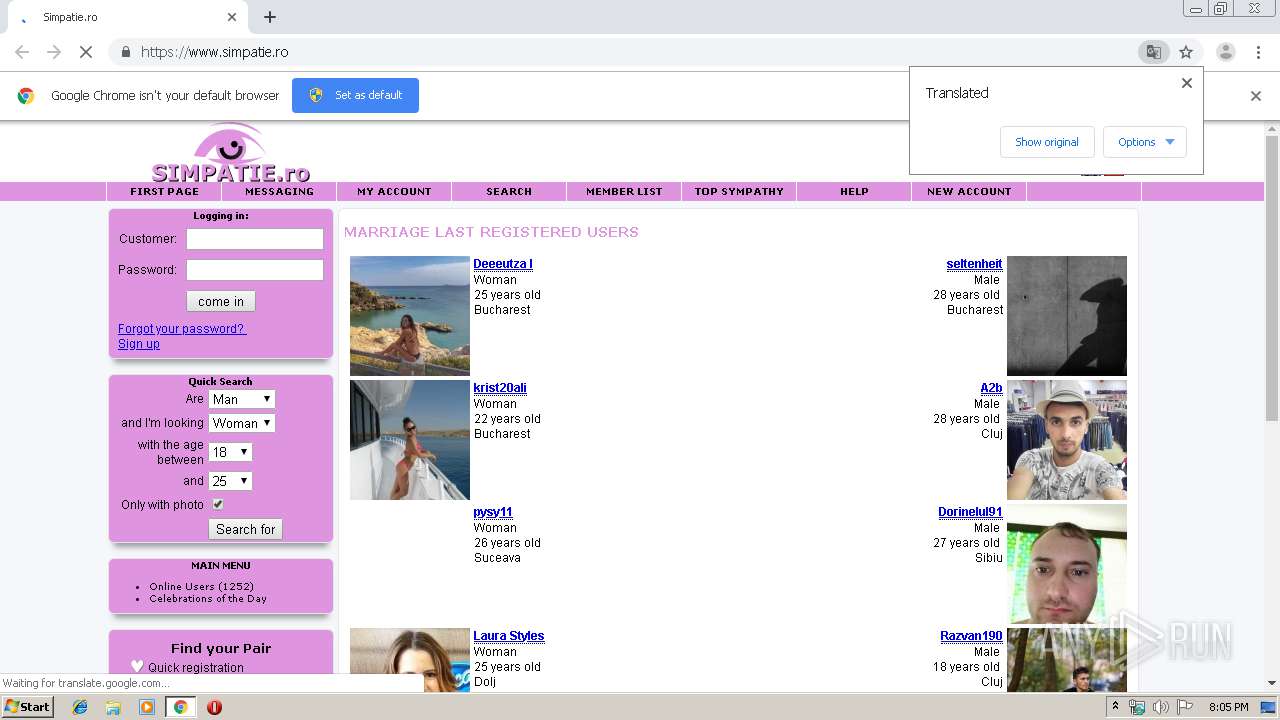The height and width of the screenshot is (720, 1280).
Task: Click the translate page icon in address bar
Action: coord(1153,52)
